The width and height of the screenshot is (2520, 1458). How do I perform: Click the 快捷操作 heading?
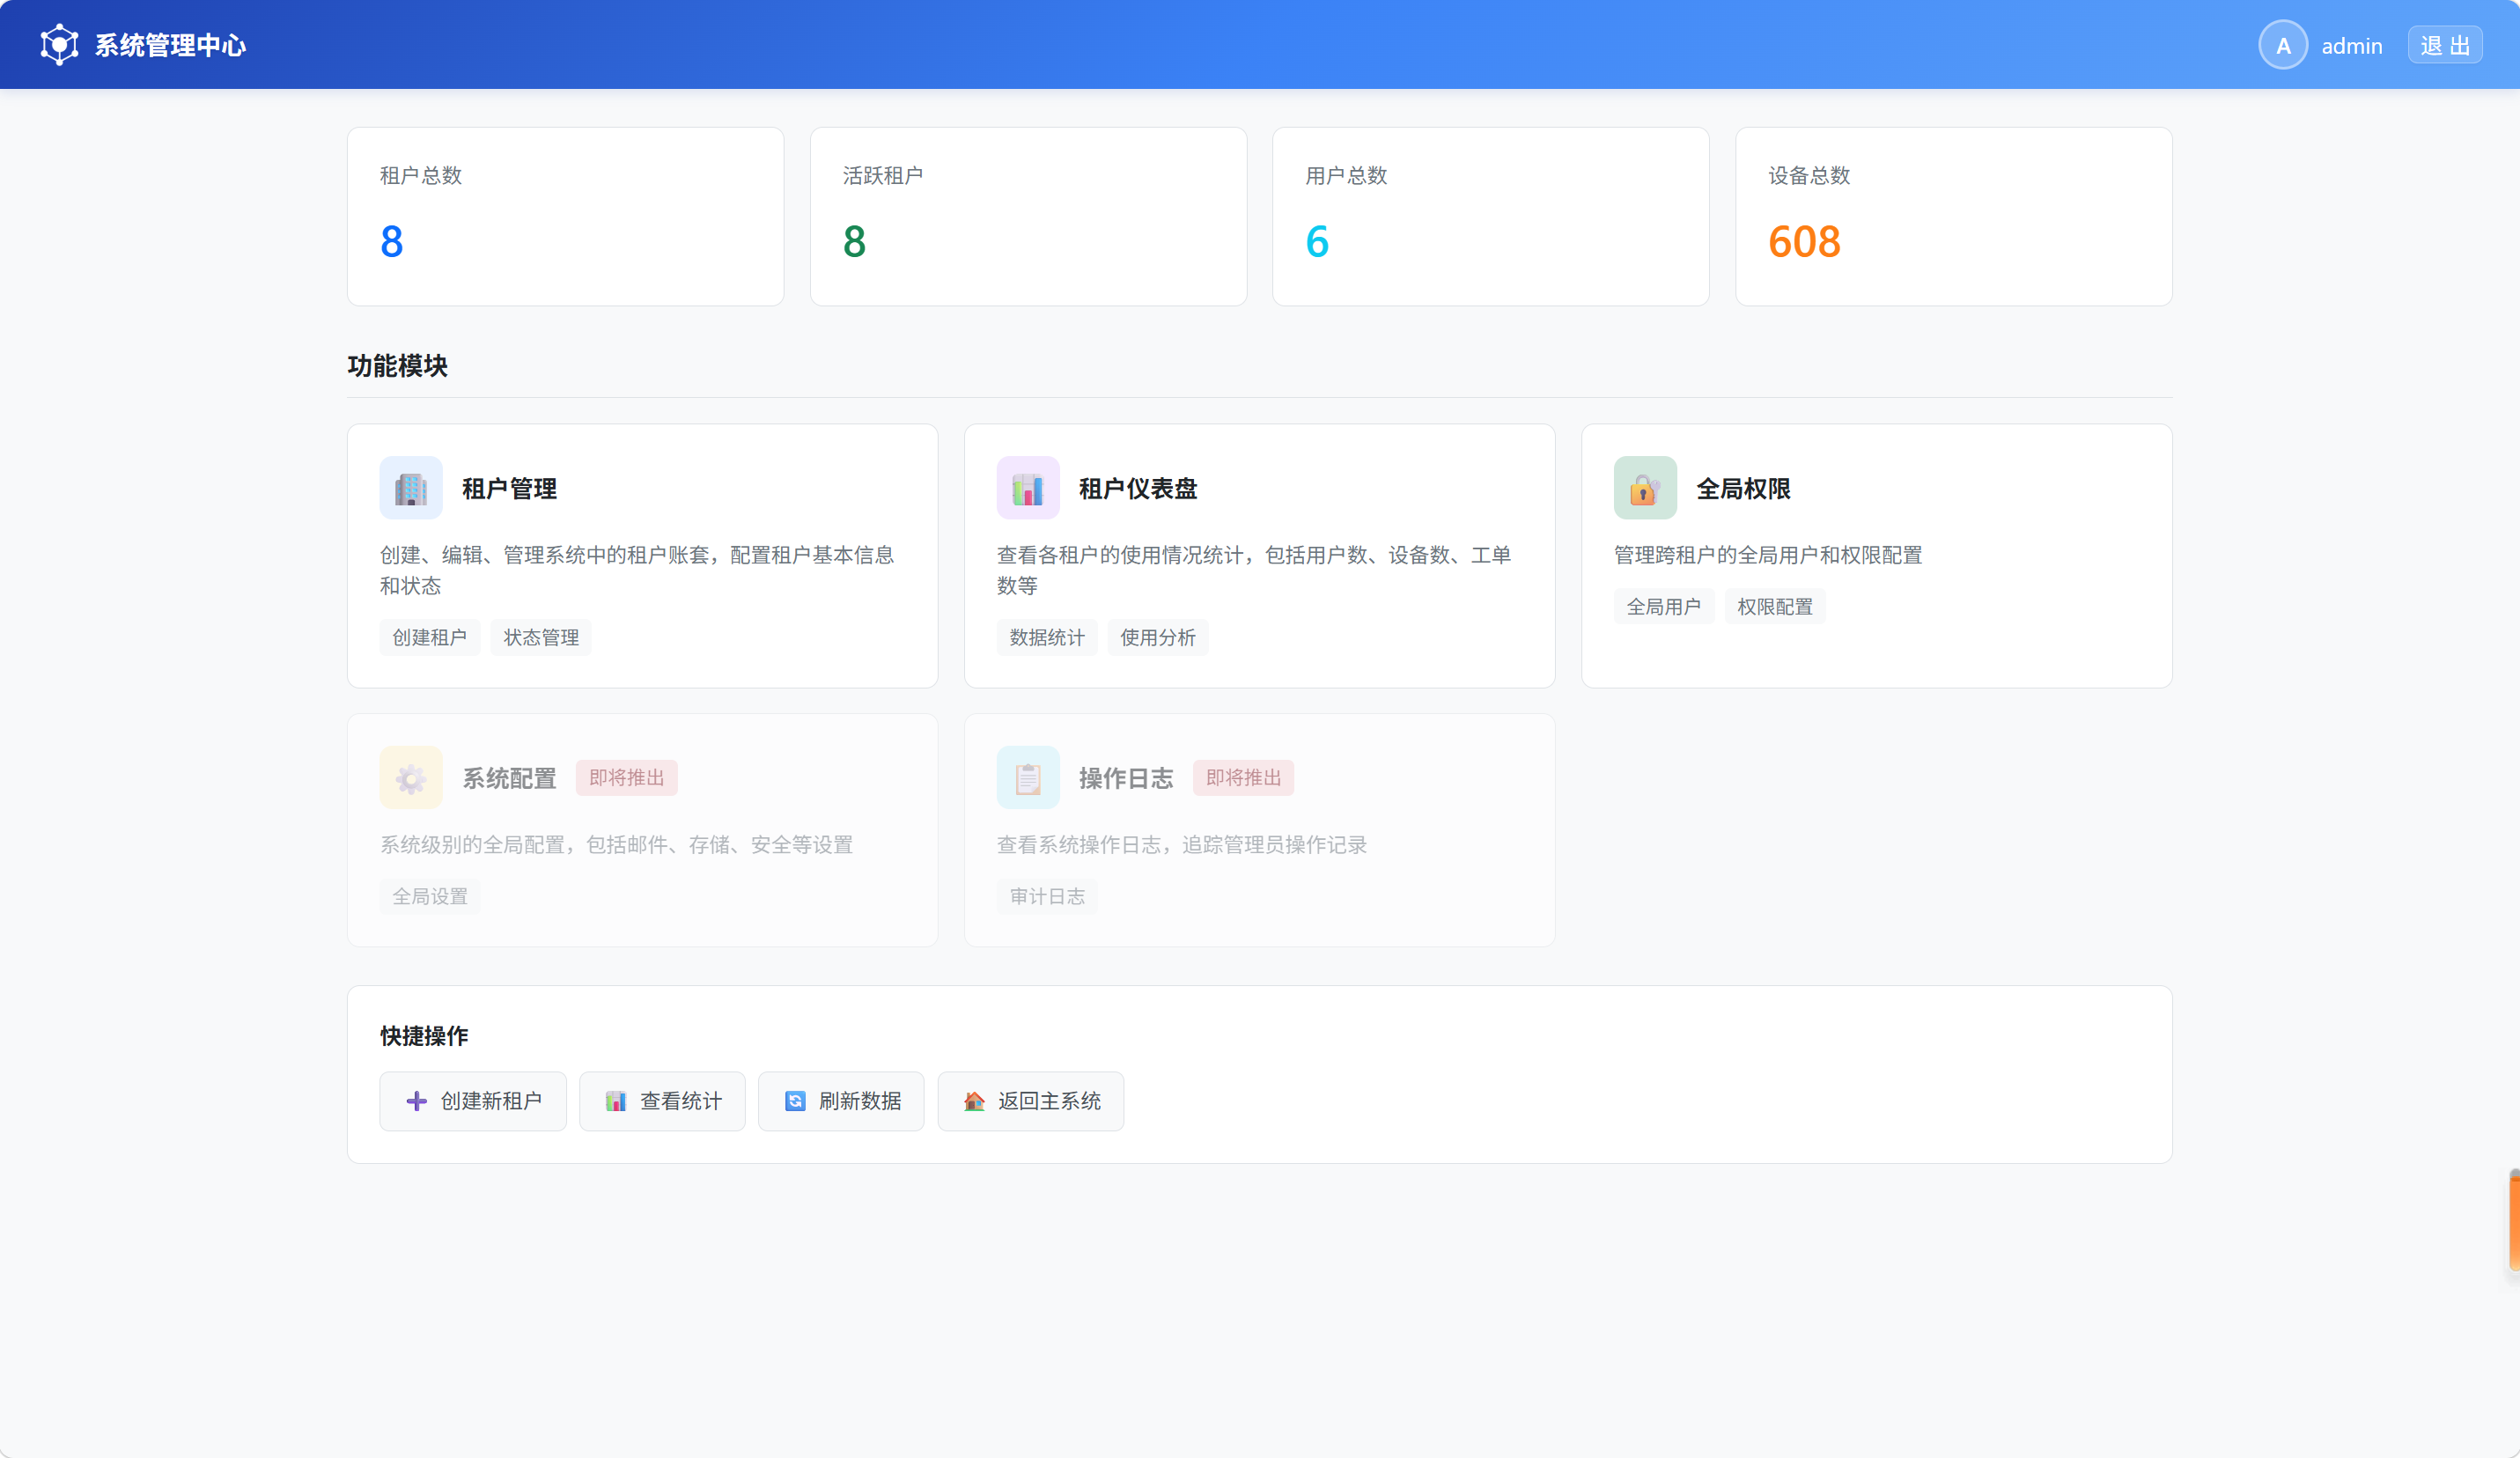(424, 1036)
